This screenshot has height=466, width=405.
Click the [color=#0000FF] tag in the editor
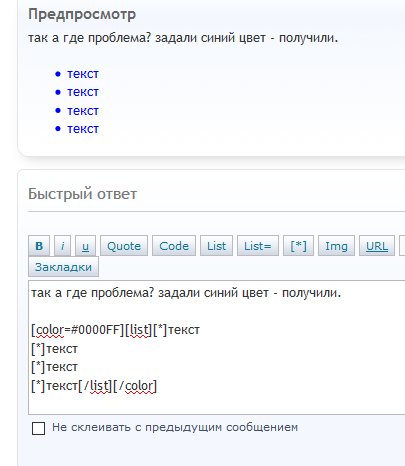(78, 330)
